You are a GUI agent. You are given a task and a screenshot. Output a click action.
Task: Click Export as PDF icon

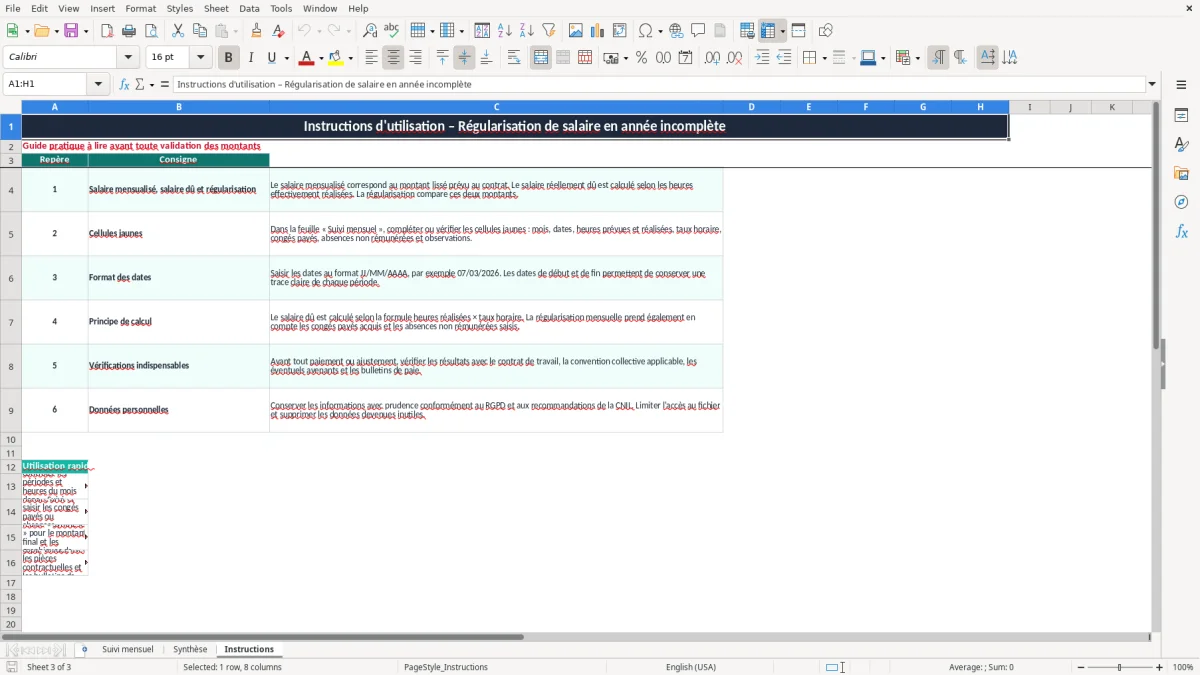tap(107, 31)
